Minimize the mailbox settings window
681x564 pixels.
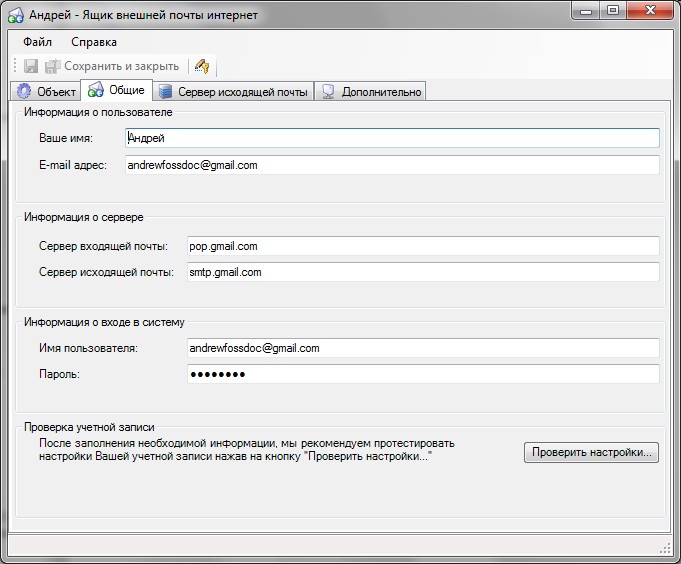point(586,10)
